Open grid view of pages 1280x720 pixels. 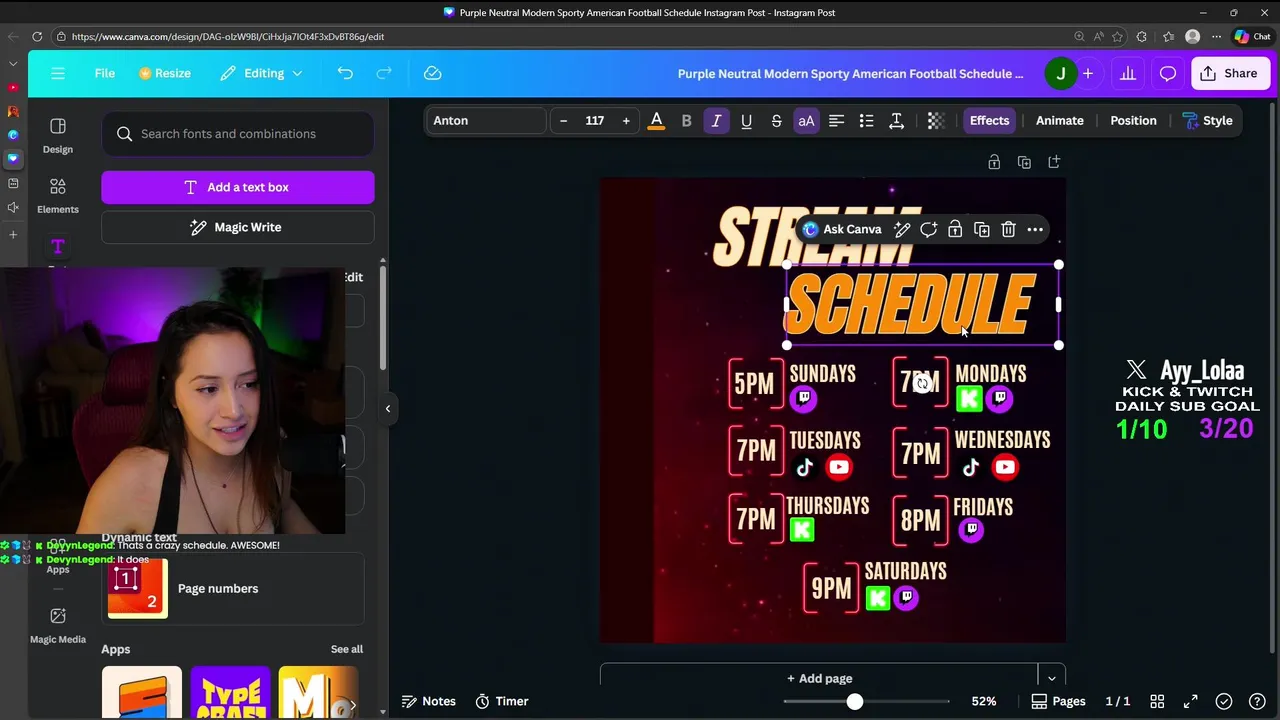pos(1157,701)
